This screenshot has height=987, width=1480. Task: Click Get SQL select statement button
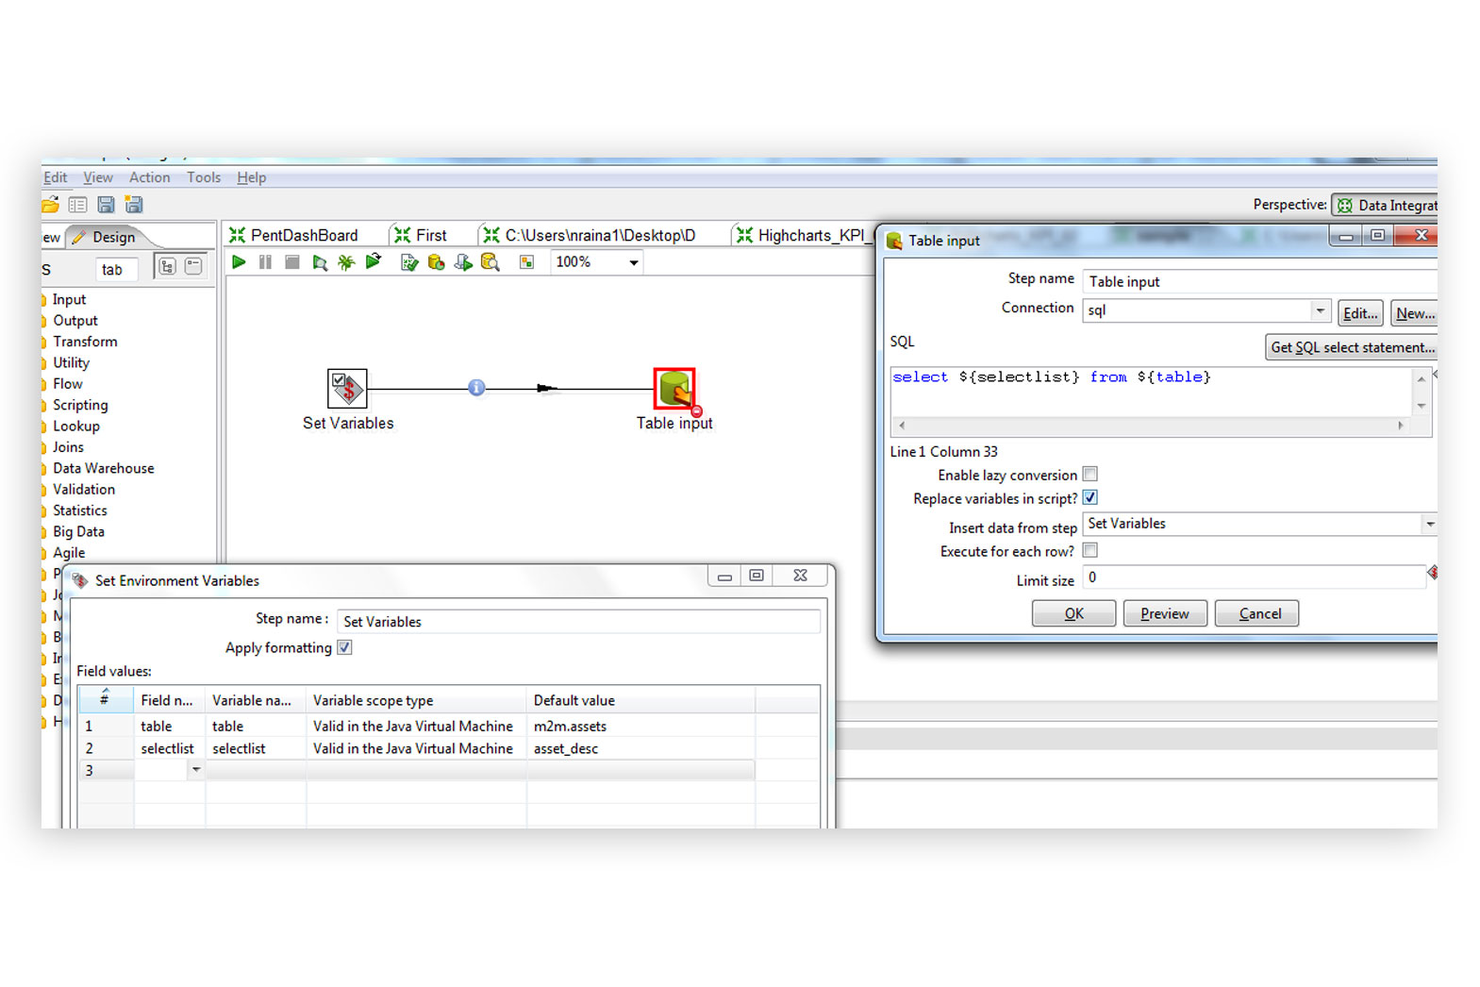[x=1351, y=347]
